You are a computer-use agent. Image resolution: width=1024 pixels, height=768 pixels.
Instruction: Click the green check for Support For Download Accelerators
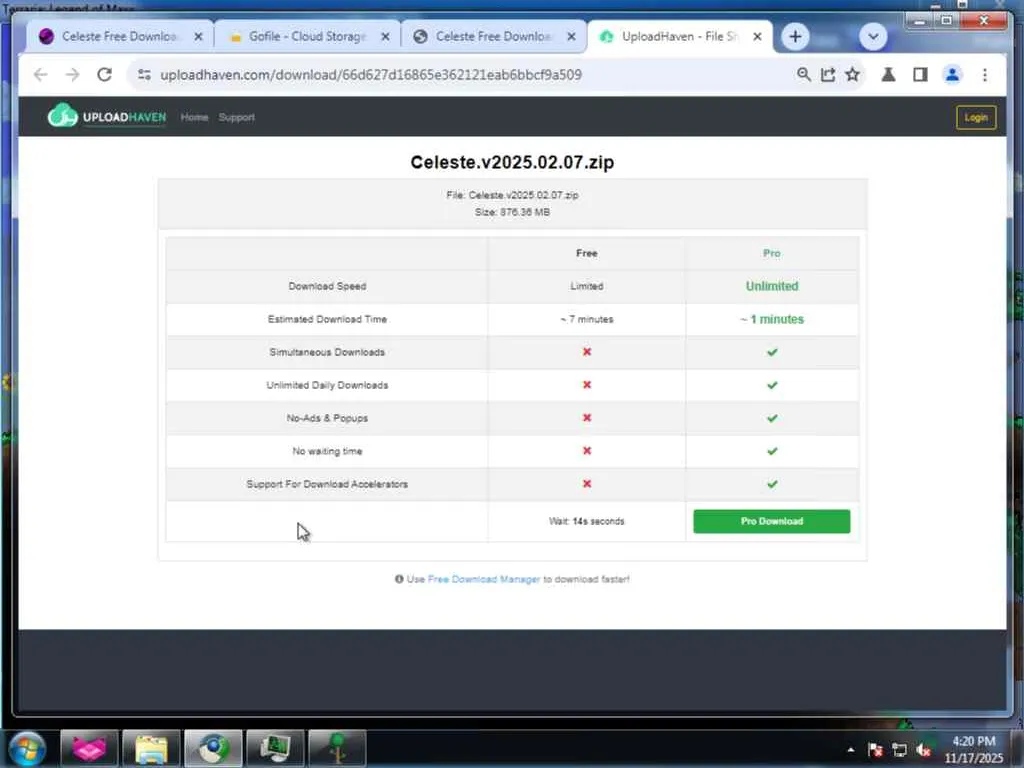772,485
